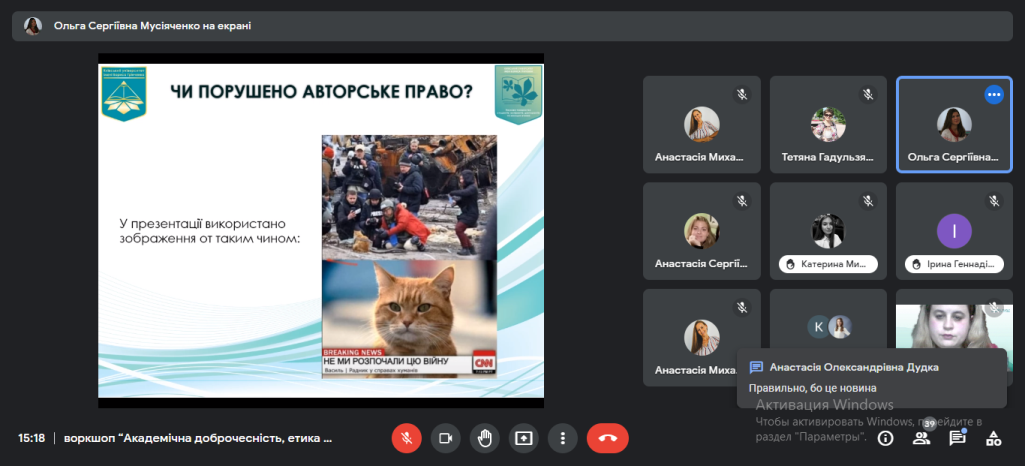Screen dimensions: 1025x466
Task: Open the Activities shapes icon
Action: [993, 438]
